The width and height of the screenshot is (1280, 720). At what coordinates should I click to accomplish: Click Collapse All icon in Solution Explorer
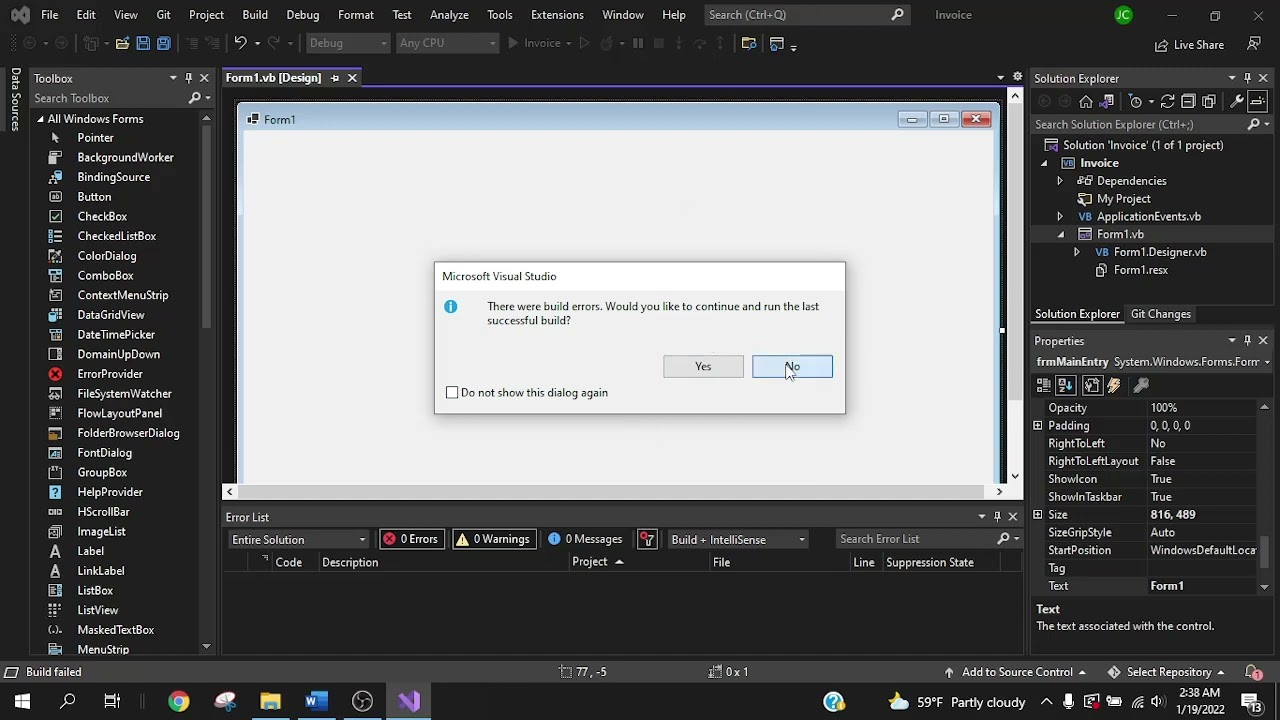coord(1188,102)
